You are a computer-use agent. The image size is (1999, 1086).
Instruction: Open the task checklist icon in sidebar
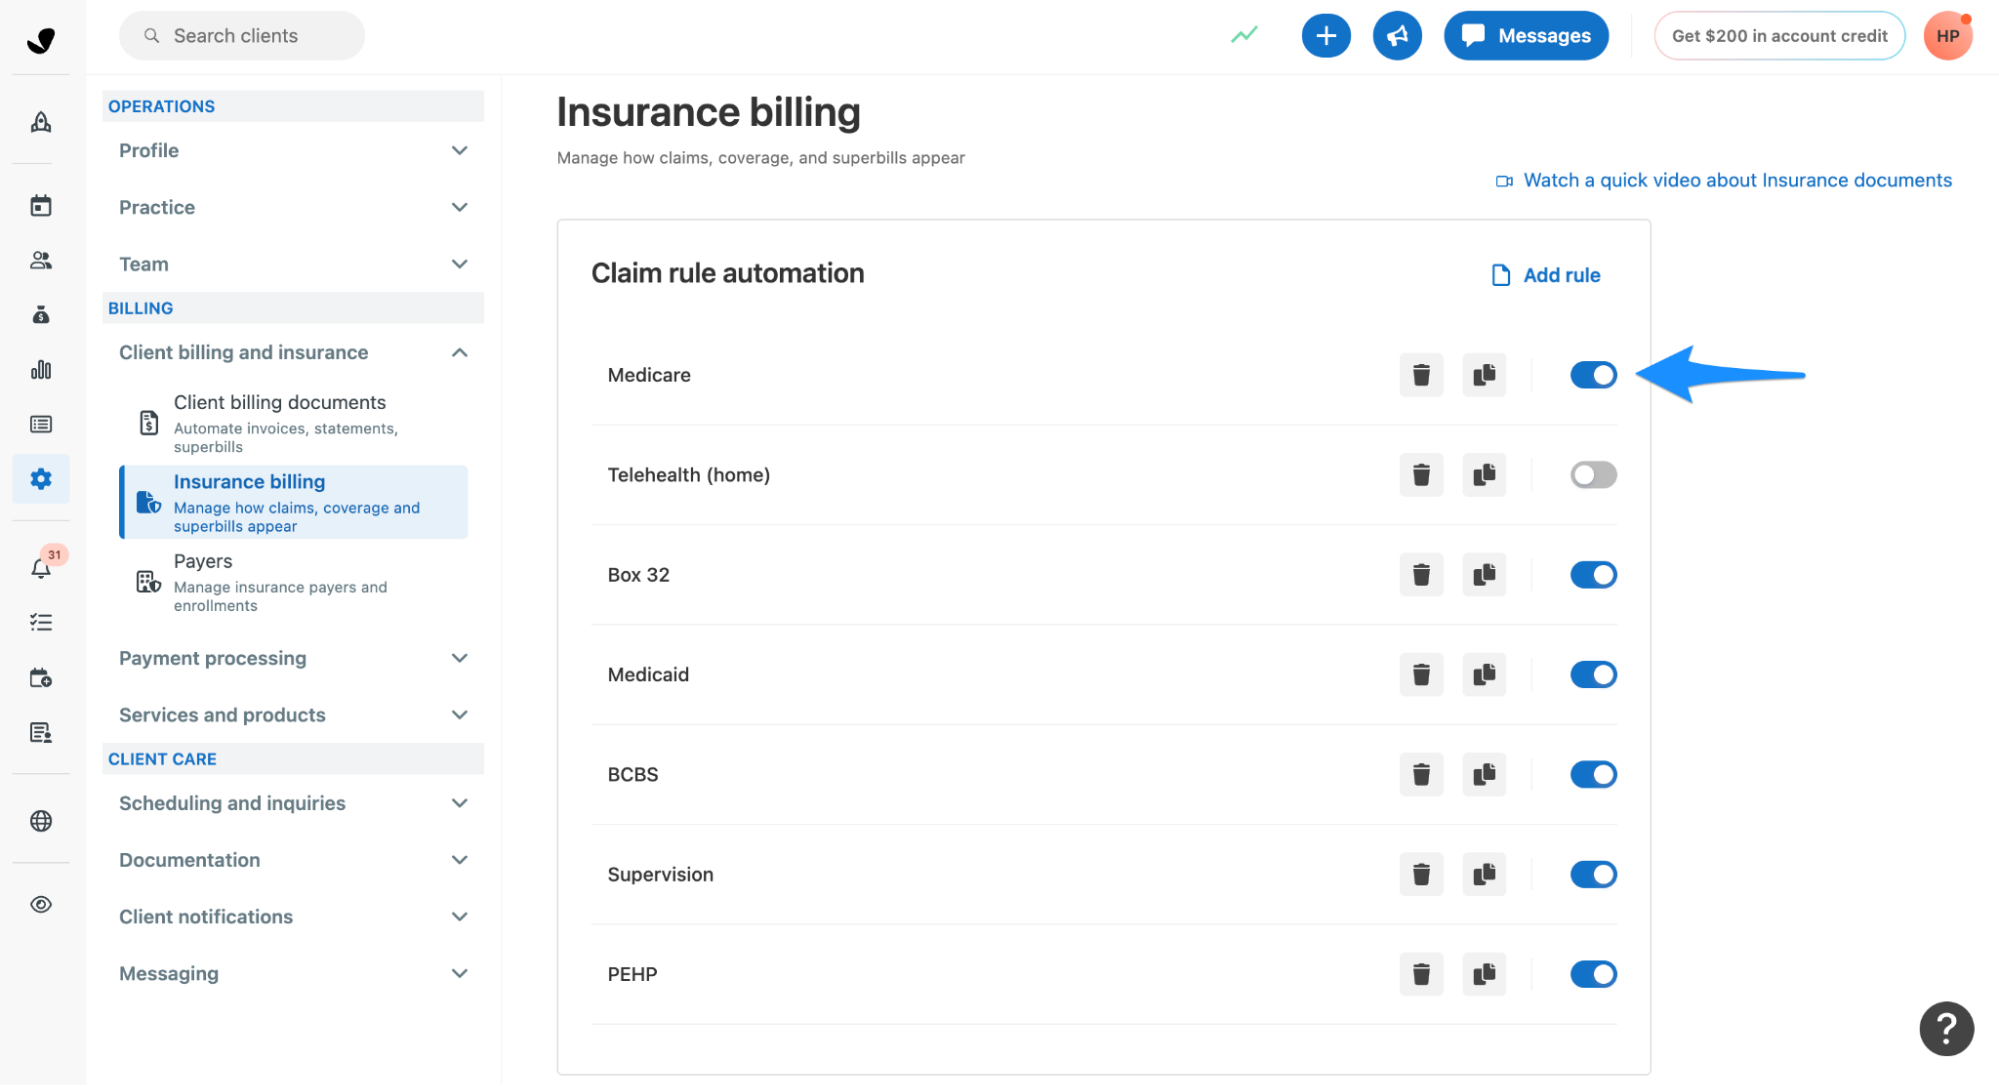point(41,623)
